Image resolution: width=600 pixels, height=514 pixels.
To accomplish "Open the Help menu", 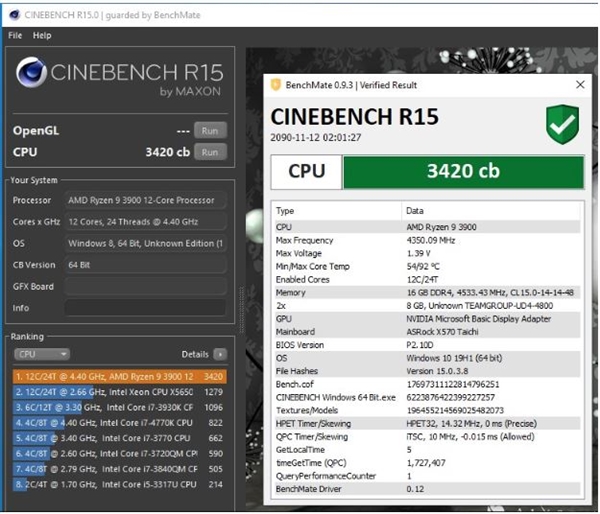I will pos(41,35).
